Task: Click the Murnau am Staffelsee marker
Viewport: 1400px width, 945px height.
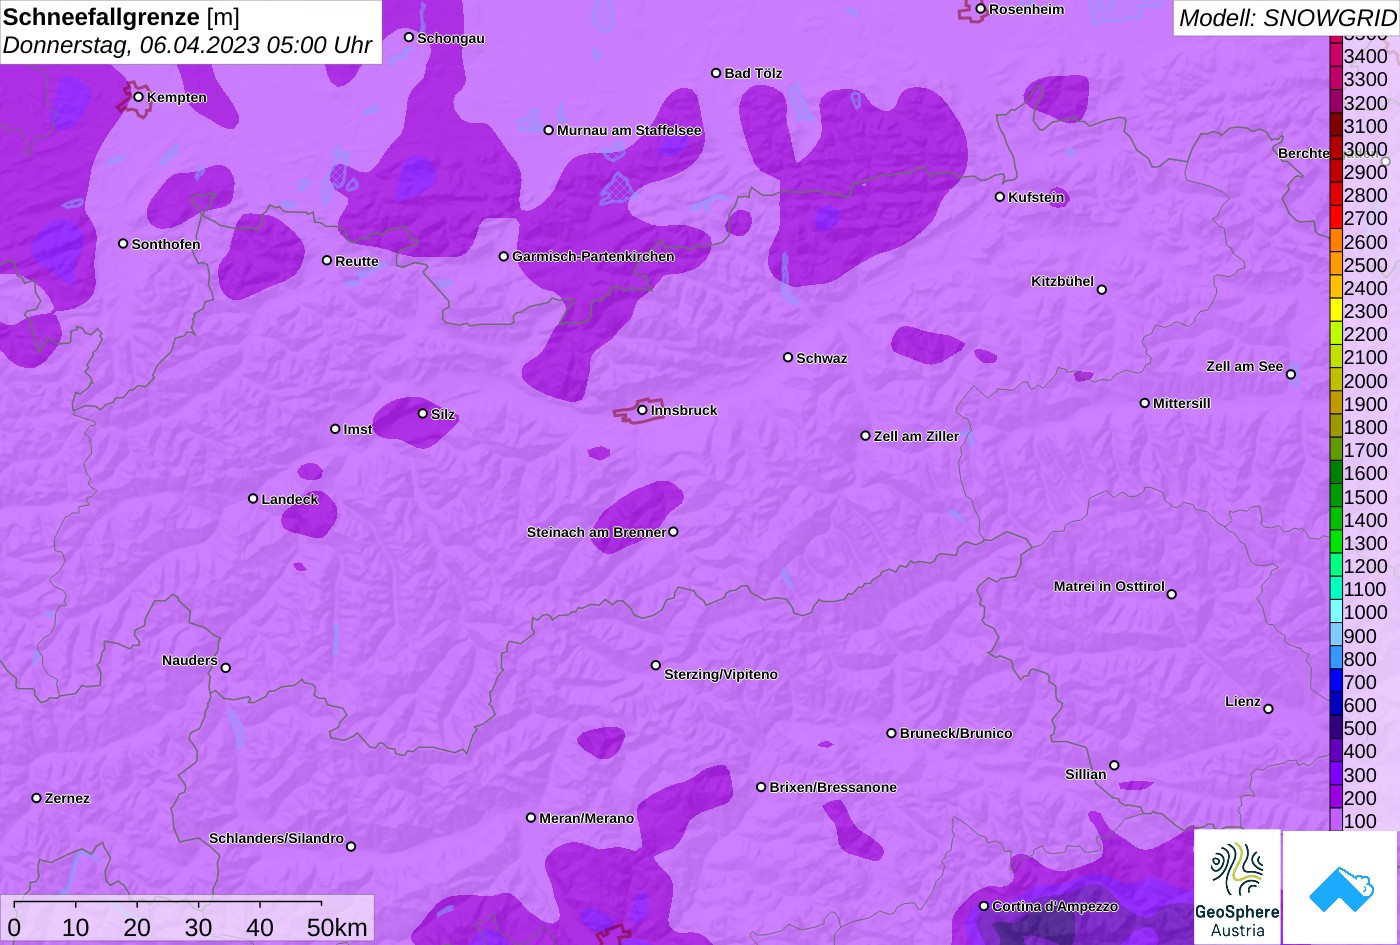Action: pyautogui.click(x=549, y=130)
